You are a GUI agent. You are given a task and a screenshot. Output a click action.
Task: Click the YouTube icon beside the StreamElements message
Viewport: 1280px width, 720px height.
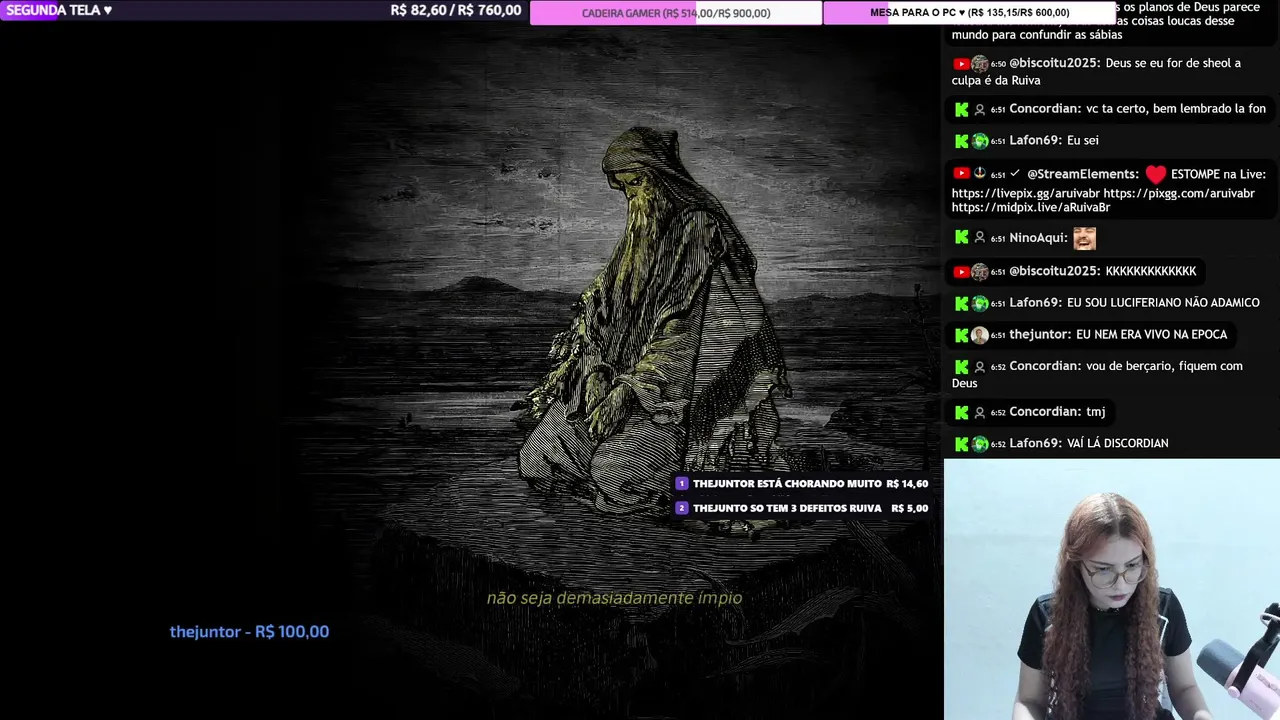pos(961,173)
